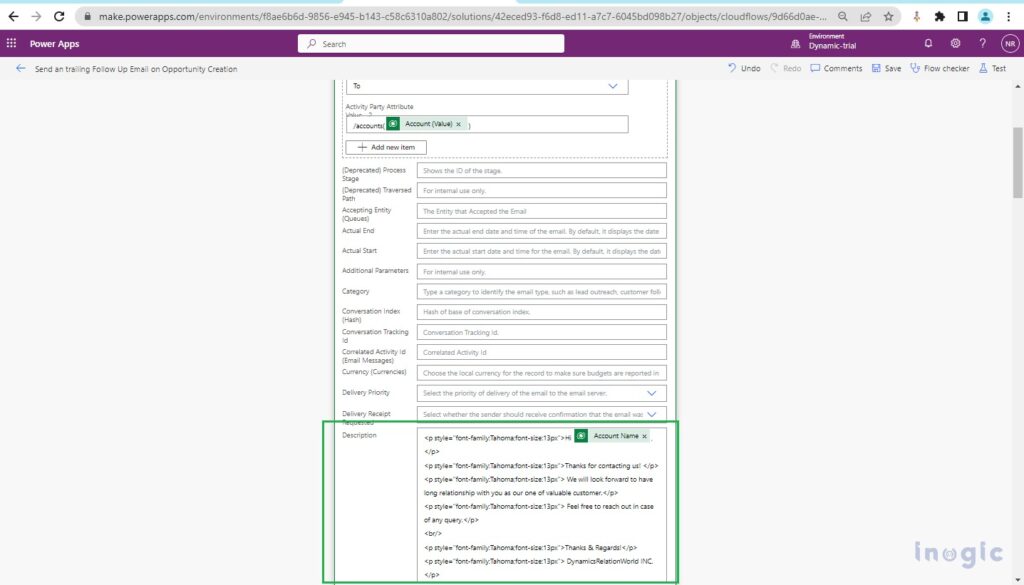
Task: Click Test button
Action: [x=993, y=68]
